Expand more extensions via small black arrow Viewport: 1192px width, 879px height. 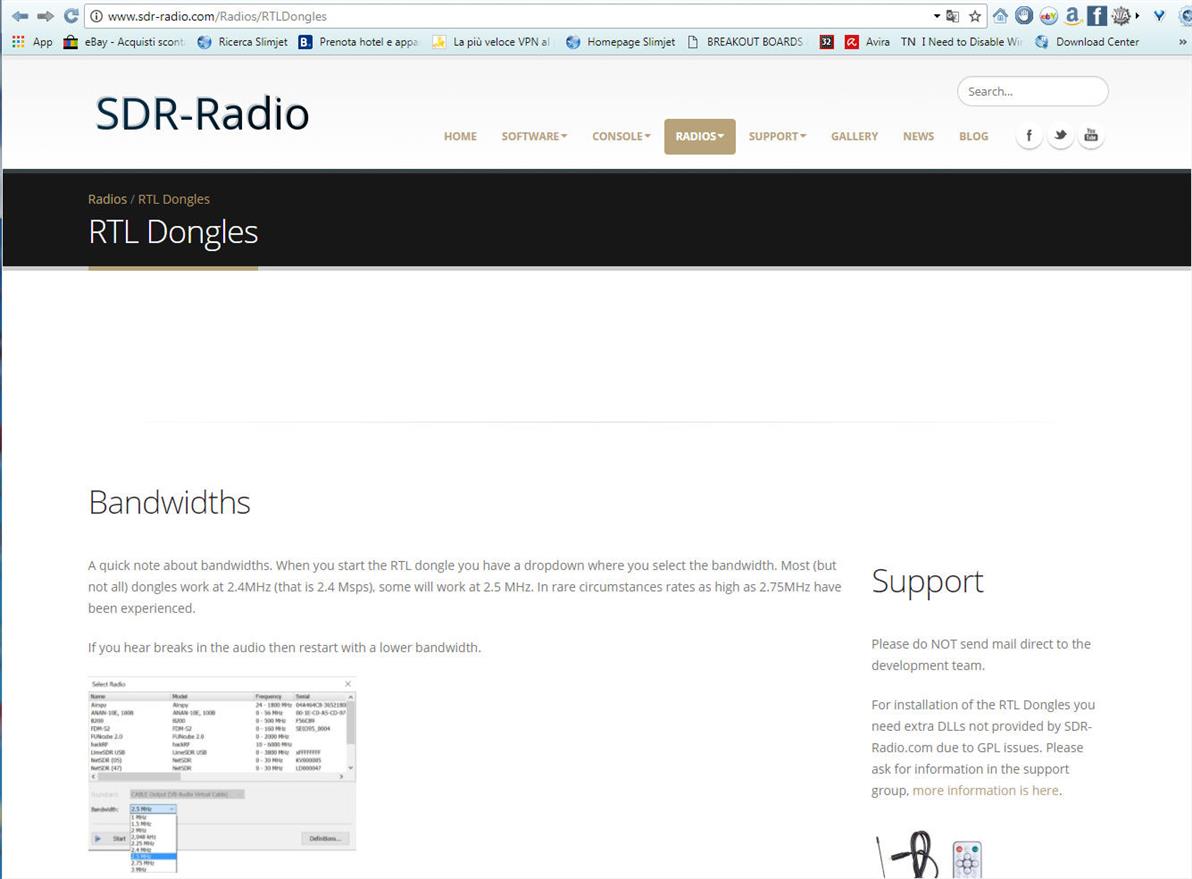(1137, 15)
